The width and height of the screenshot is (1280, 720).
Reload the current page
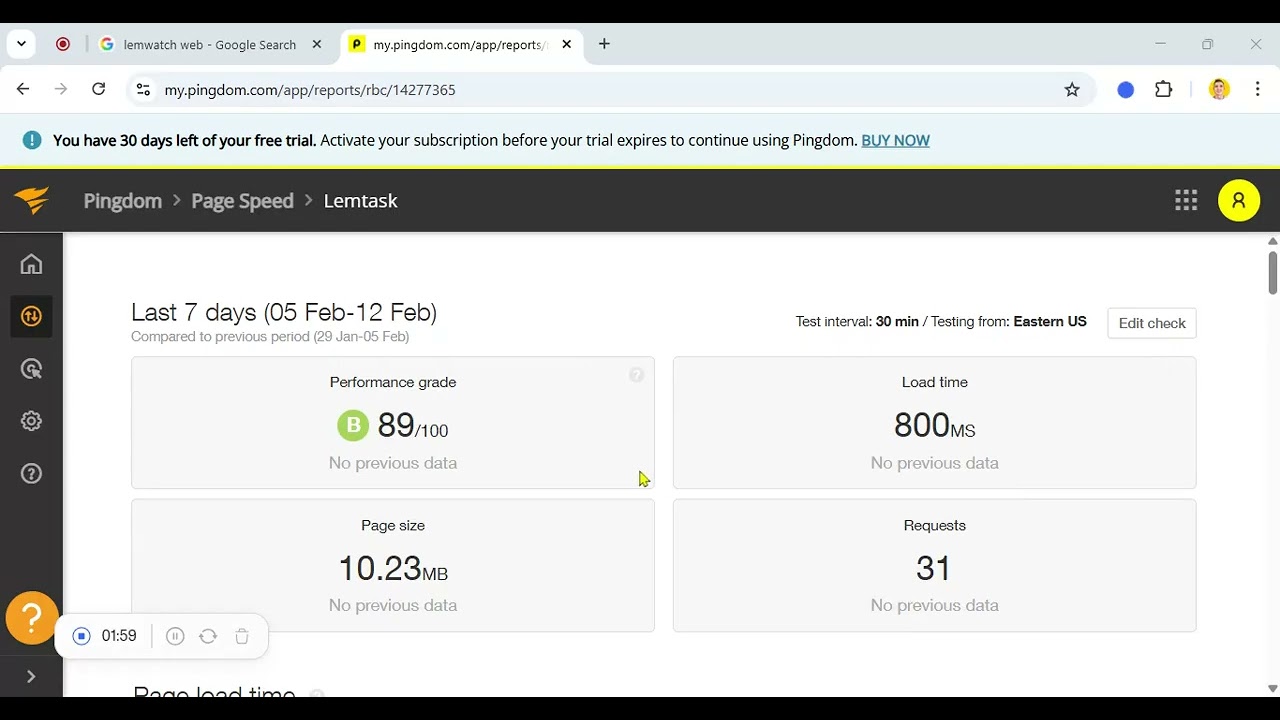coord(98,90)
